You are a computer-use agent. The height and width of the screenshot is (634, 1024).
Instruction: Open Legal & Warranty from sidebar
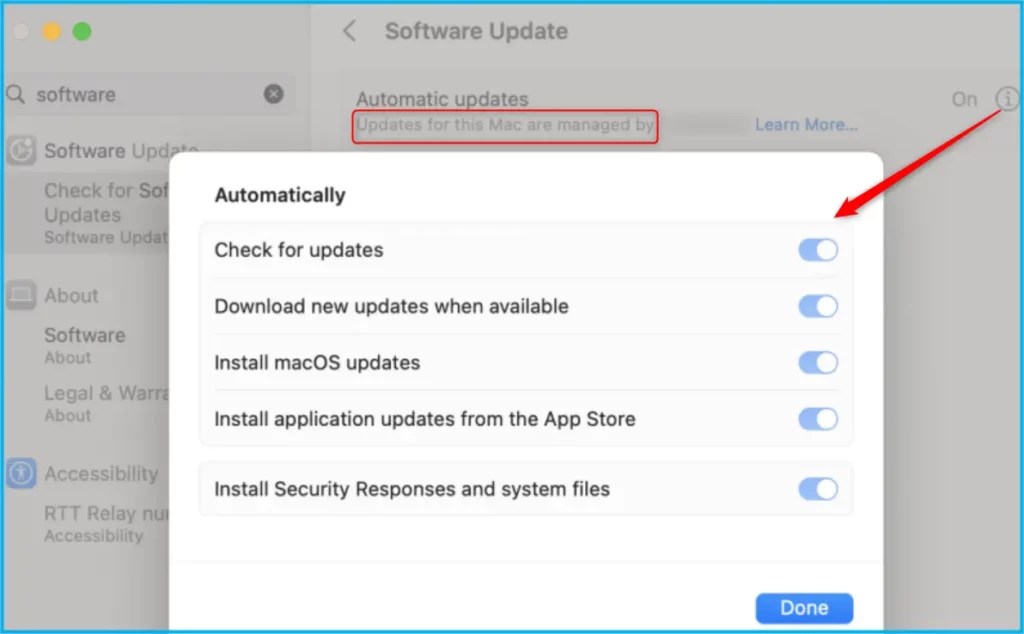click(100, 393)
